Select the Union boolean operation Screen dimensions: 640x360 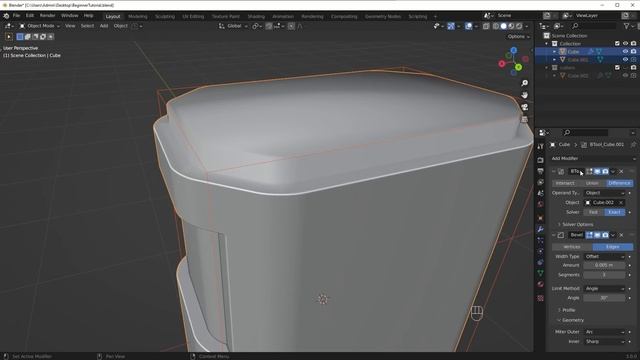tap(592, 183)
